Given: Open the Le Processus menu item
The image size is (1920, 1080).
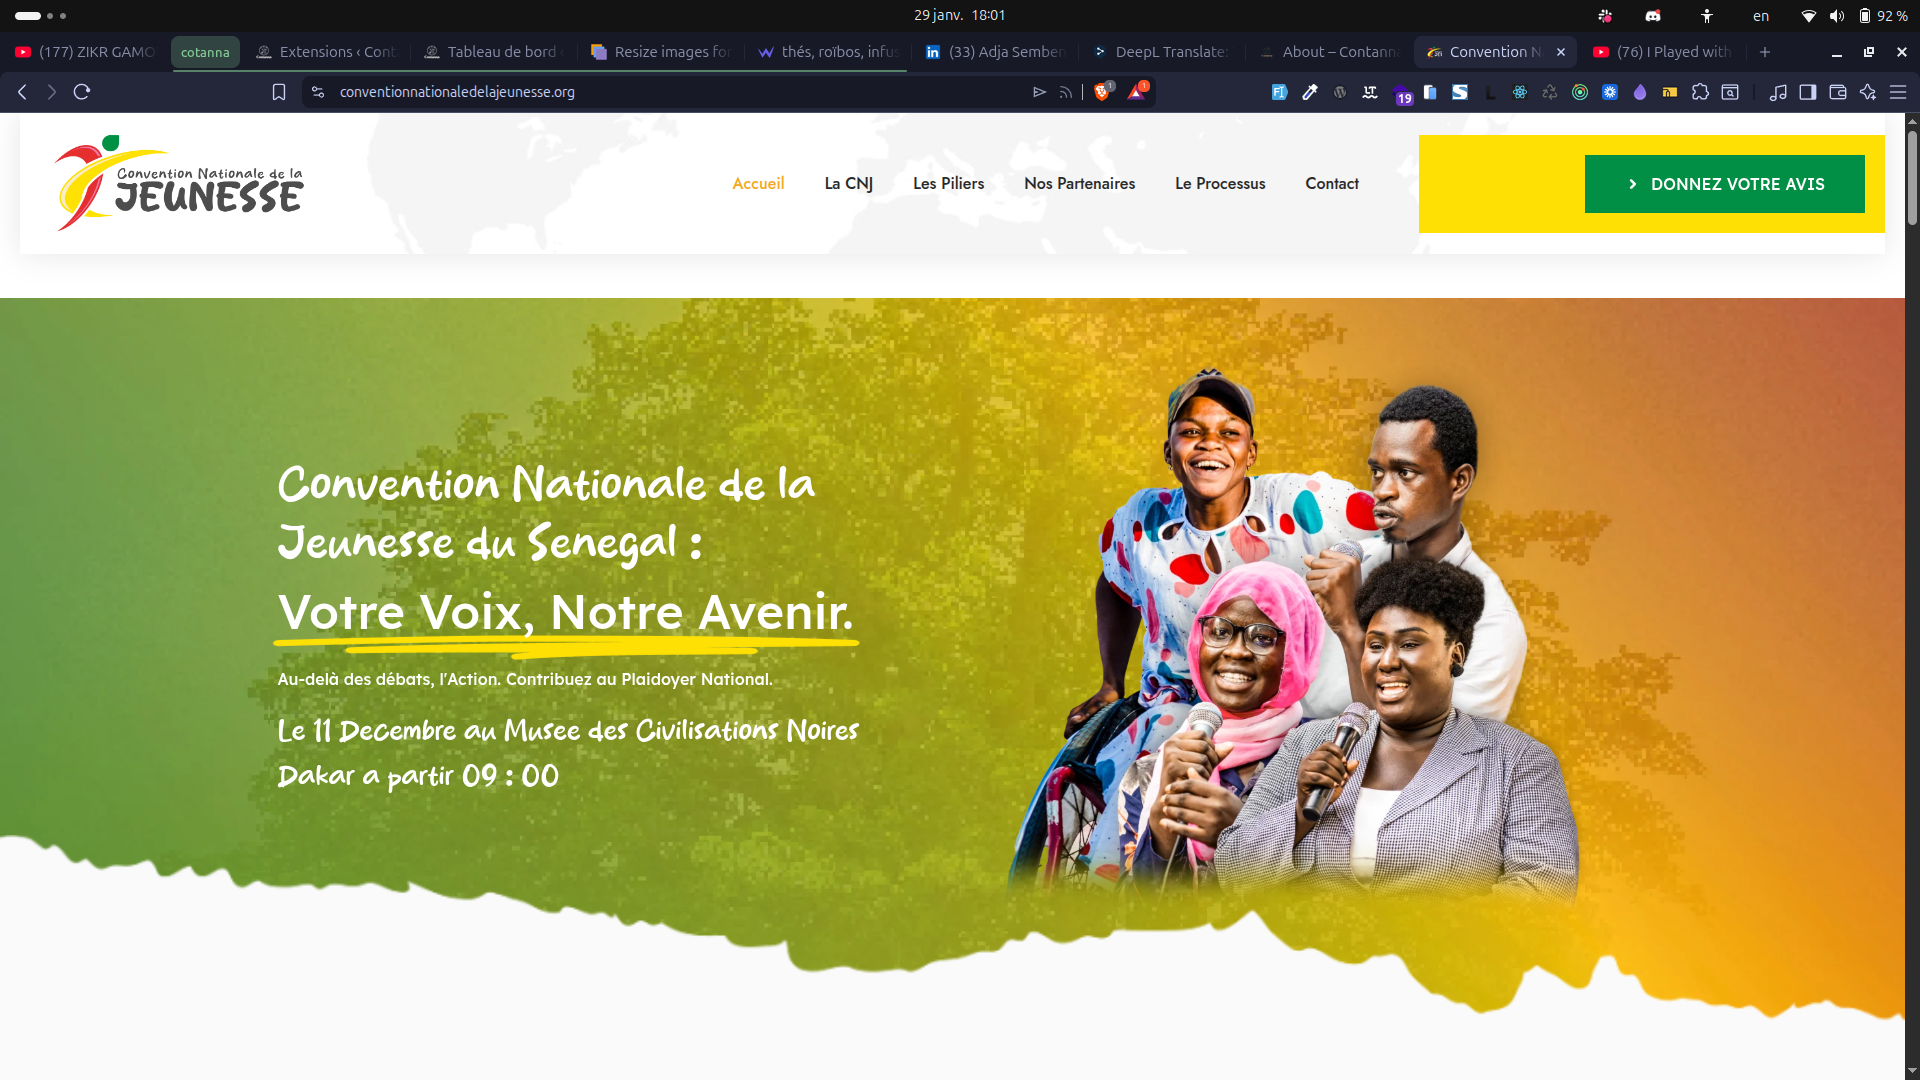Looking at the screenshot, I should point(1220,184).
